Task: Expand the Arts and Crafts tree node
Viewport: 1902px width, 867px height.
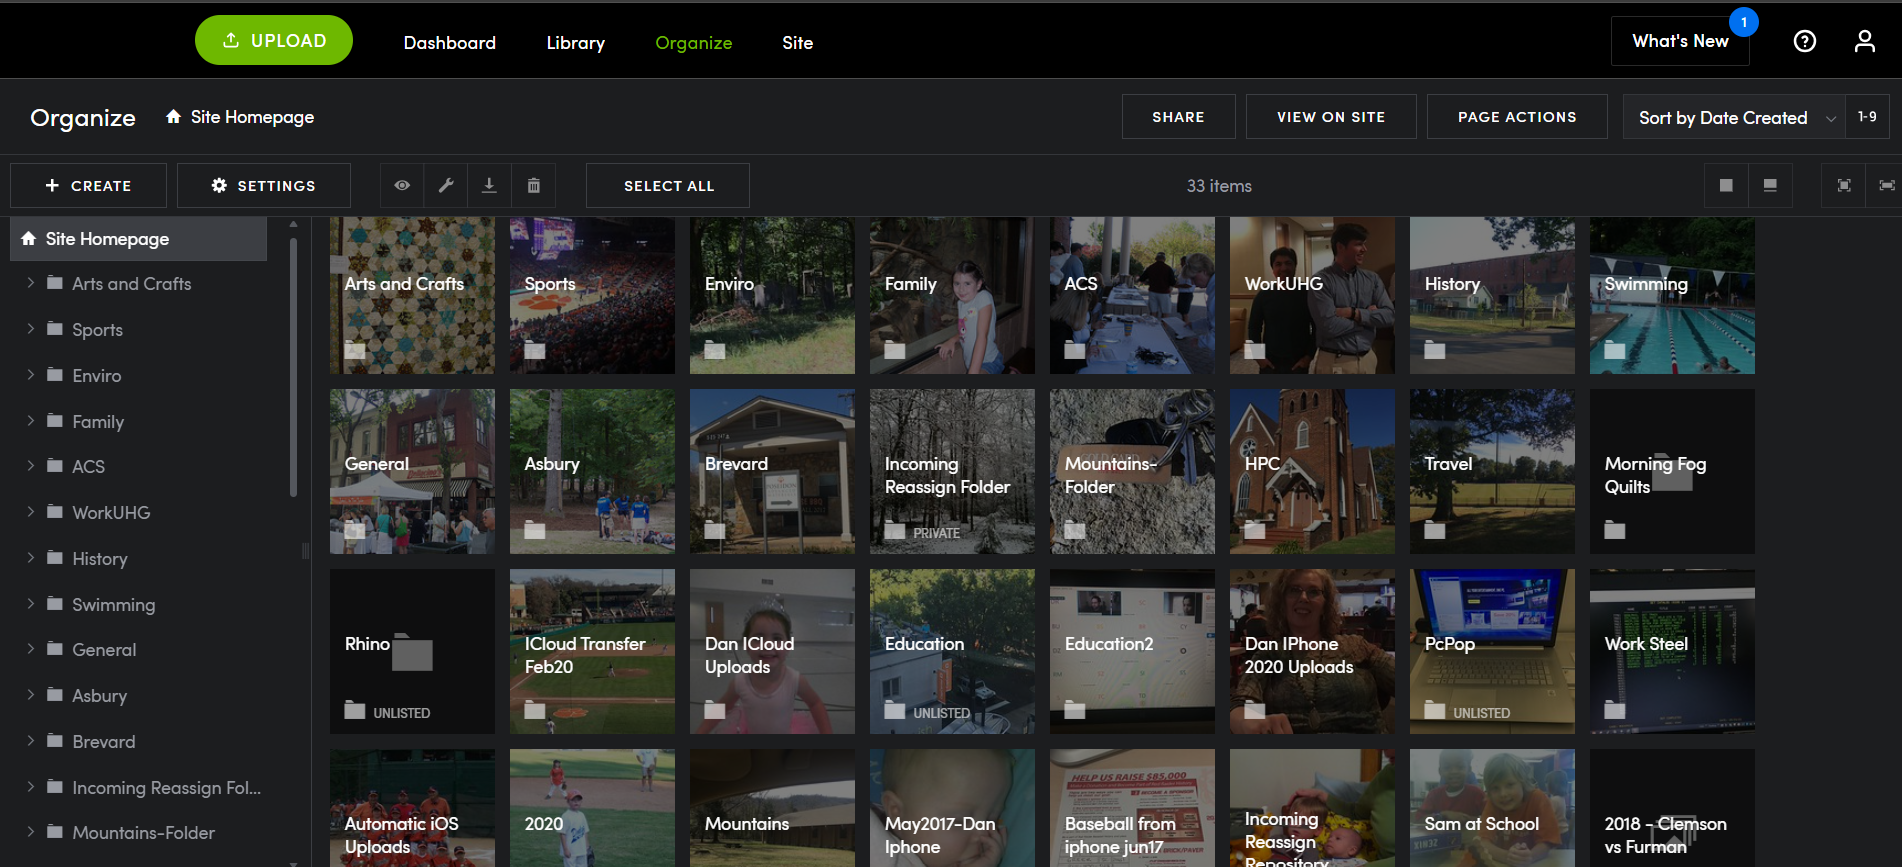Action: (x=30, y=283)
